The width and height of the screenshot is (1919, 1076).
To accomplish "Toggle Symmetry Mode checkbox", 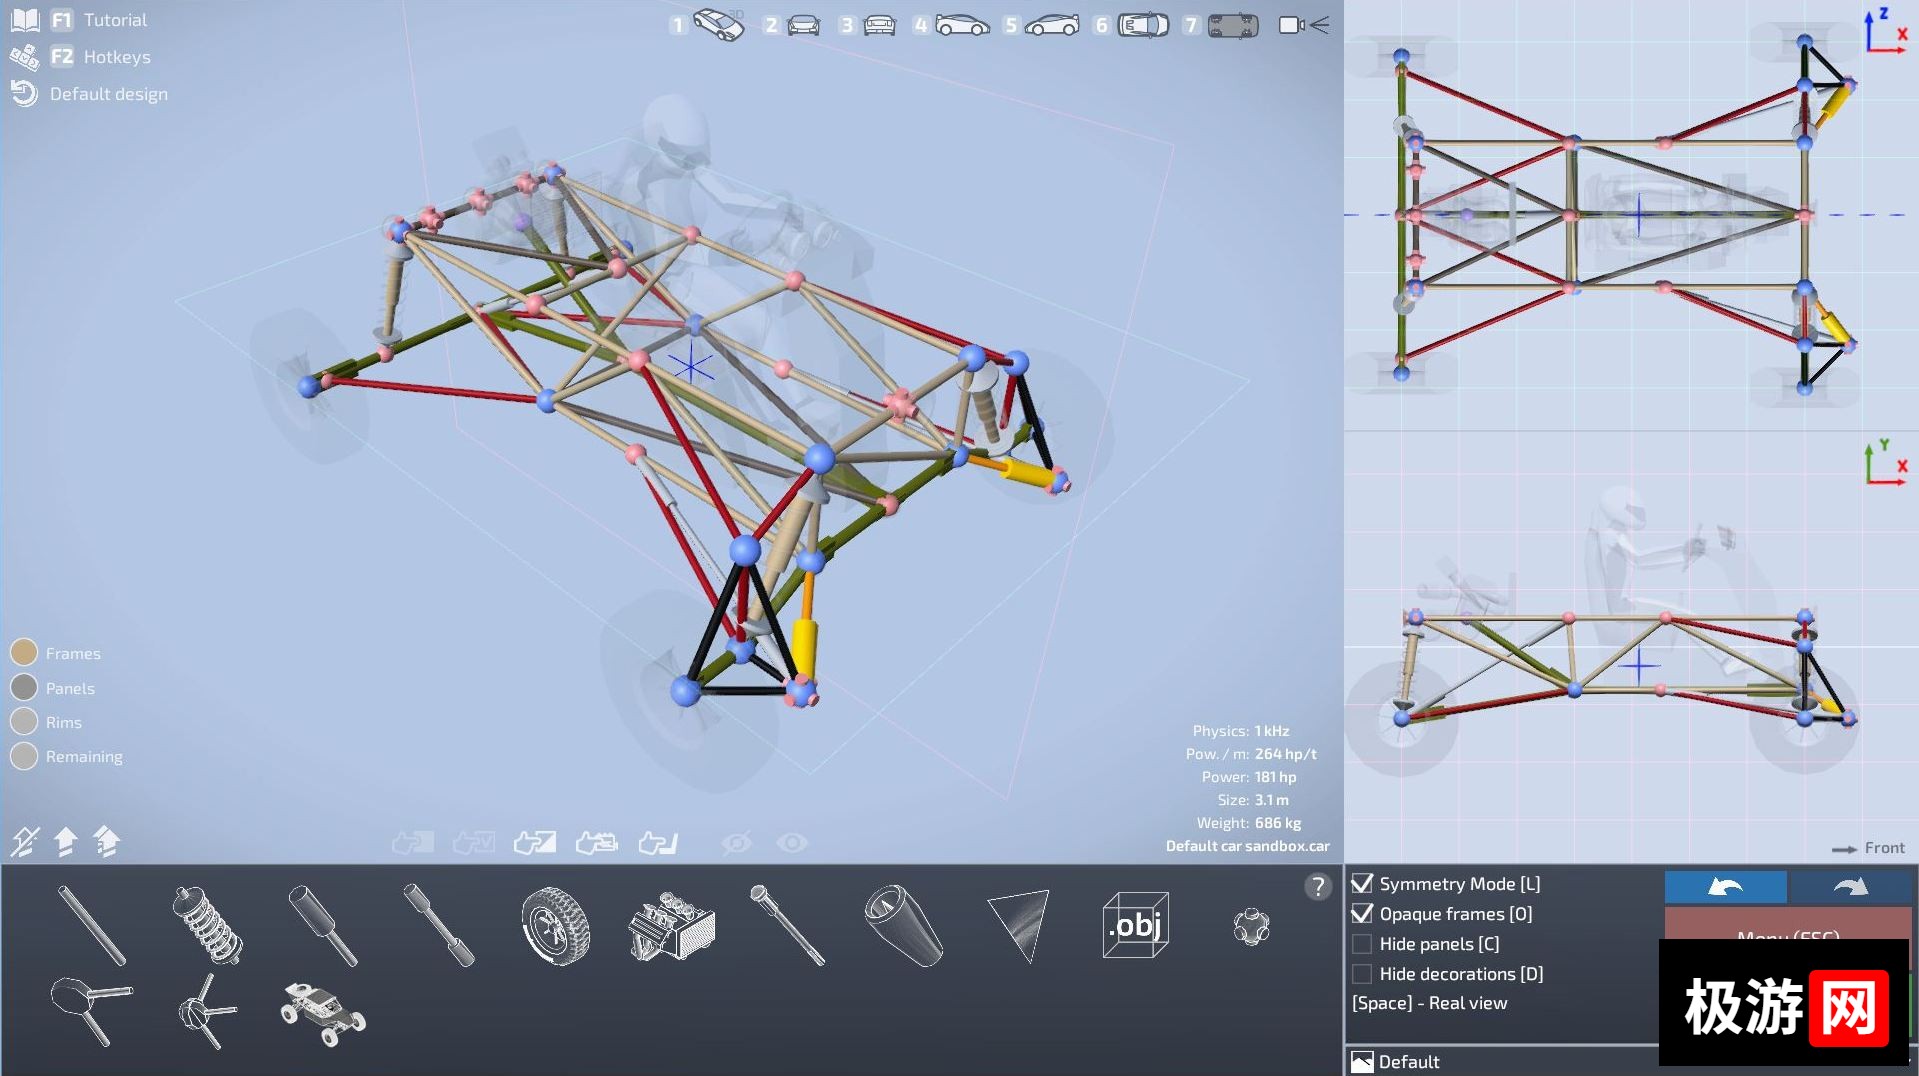I will 1362,884.
